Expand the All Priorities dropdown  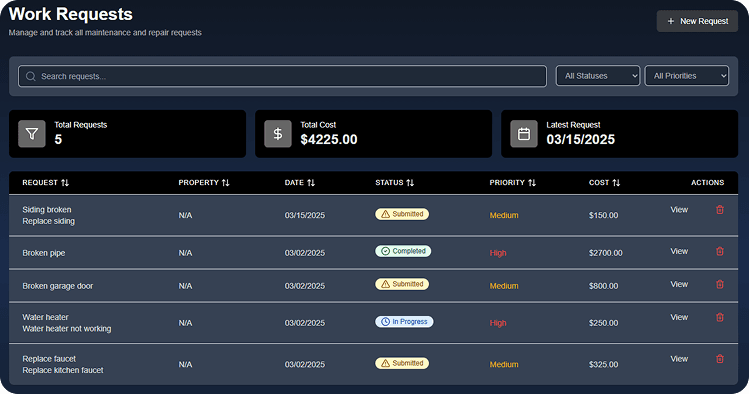pyautogui.click(x=686, y=76)
